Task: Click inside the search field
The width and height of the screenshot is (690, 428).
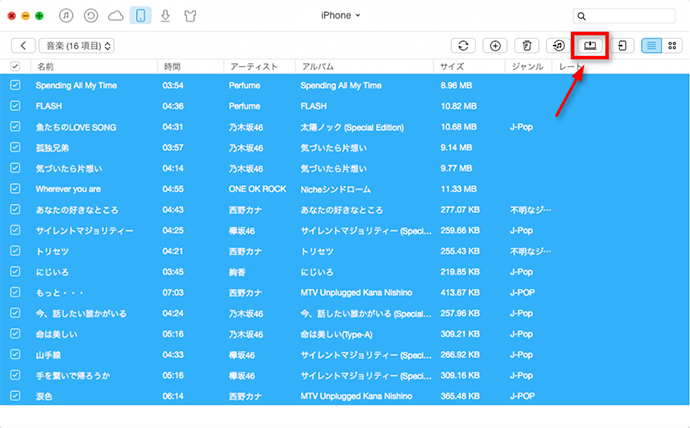Action: click(x=624, y=16)
